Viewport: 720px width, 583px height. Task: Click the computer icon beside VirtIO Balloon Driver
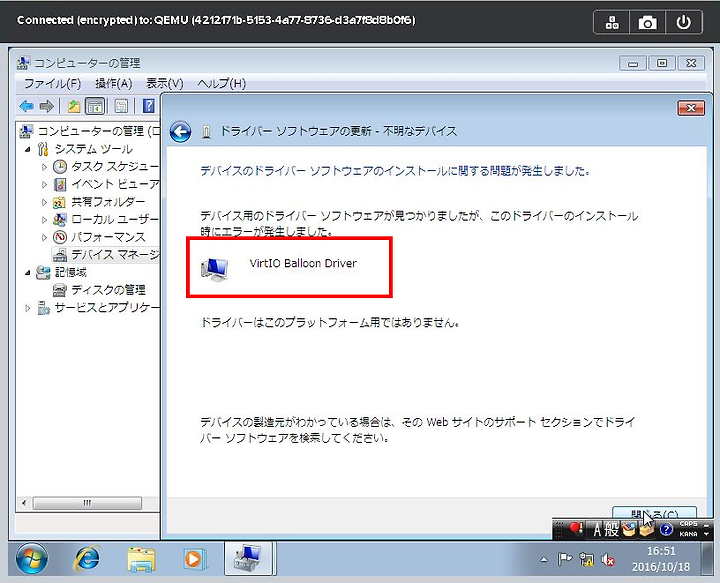(214, 269)
